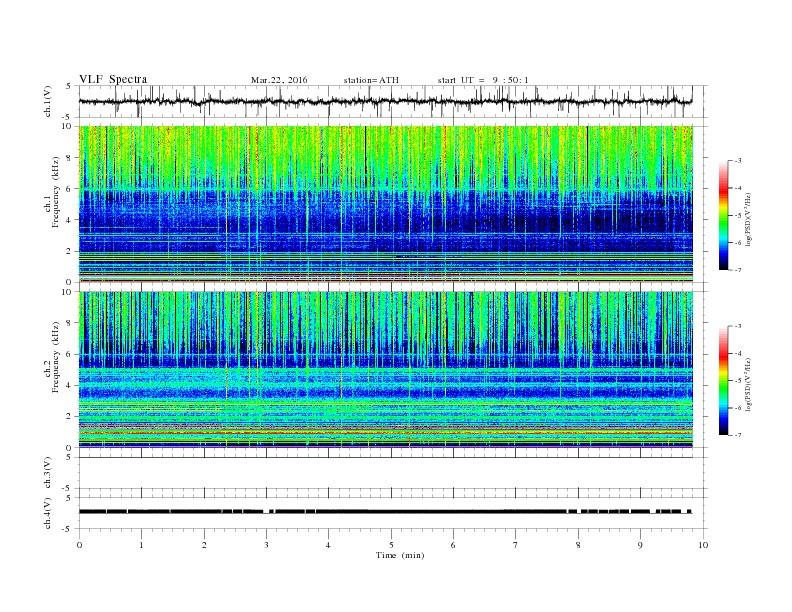Click the upper ch.1 PSD color bar
This screenshot has width=792, height=612.
[723, 215]
